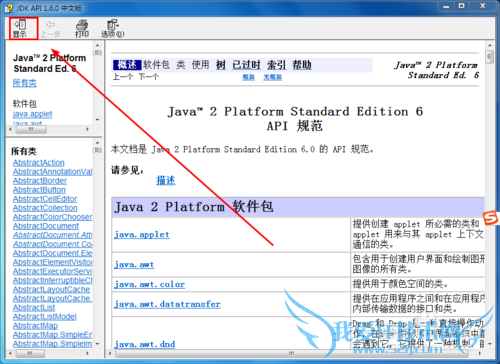Open java.awt.datatransfer package link

coord(167,304)
